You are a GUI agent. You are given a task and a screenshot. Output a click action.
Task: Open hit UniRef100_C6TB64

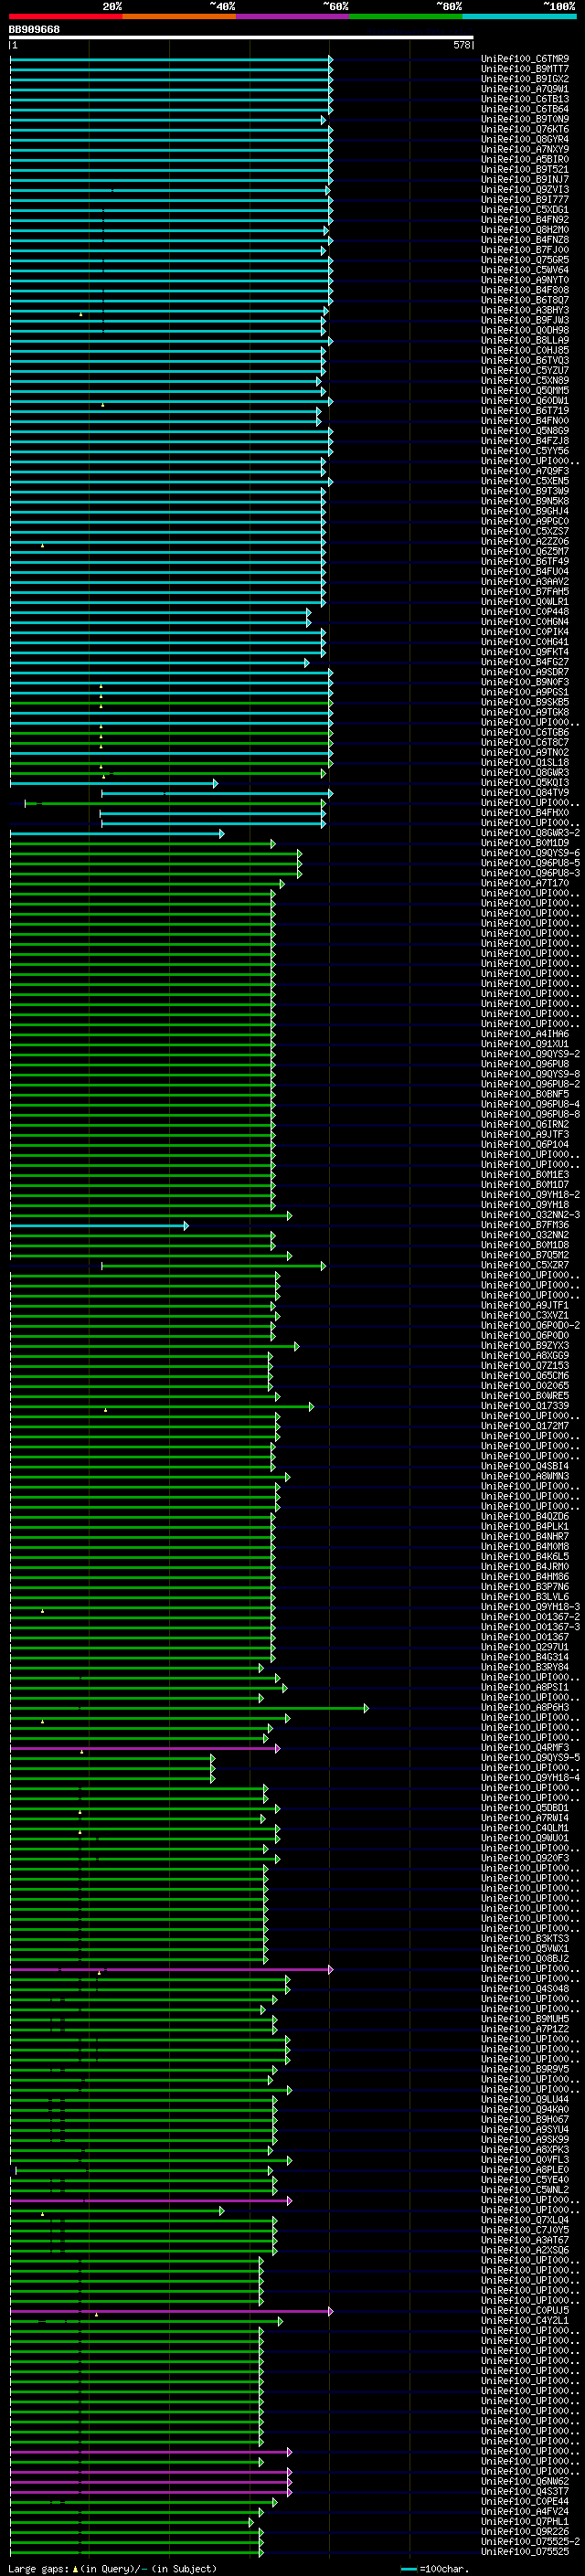click(x=525, y=109)
